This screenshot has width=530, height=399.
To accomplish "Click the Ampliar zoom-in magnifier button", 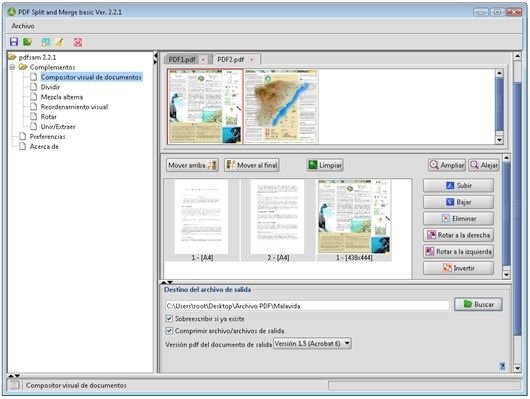I will pos(447,165).
